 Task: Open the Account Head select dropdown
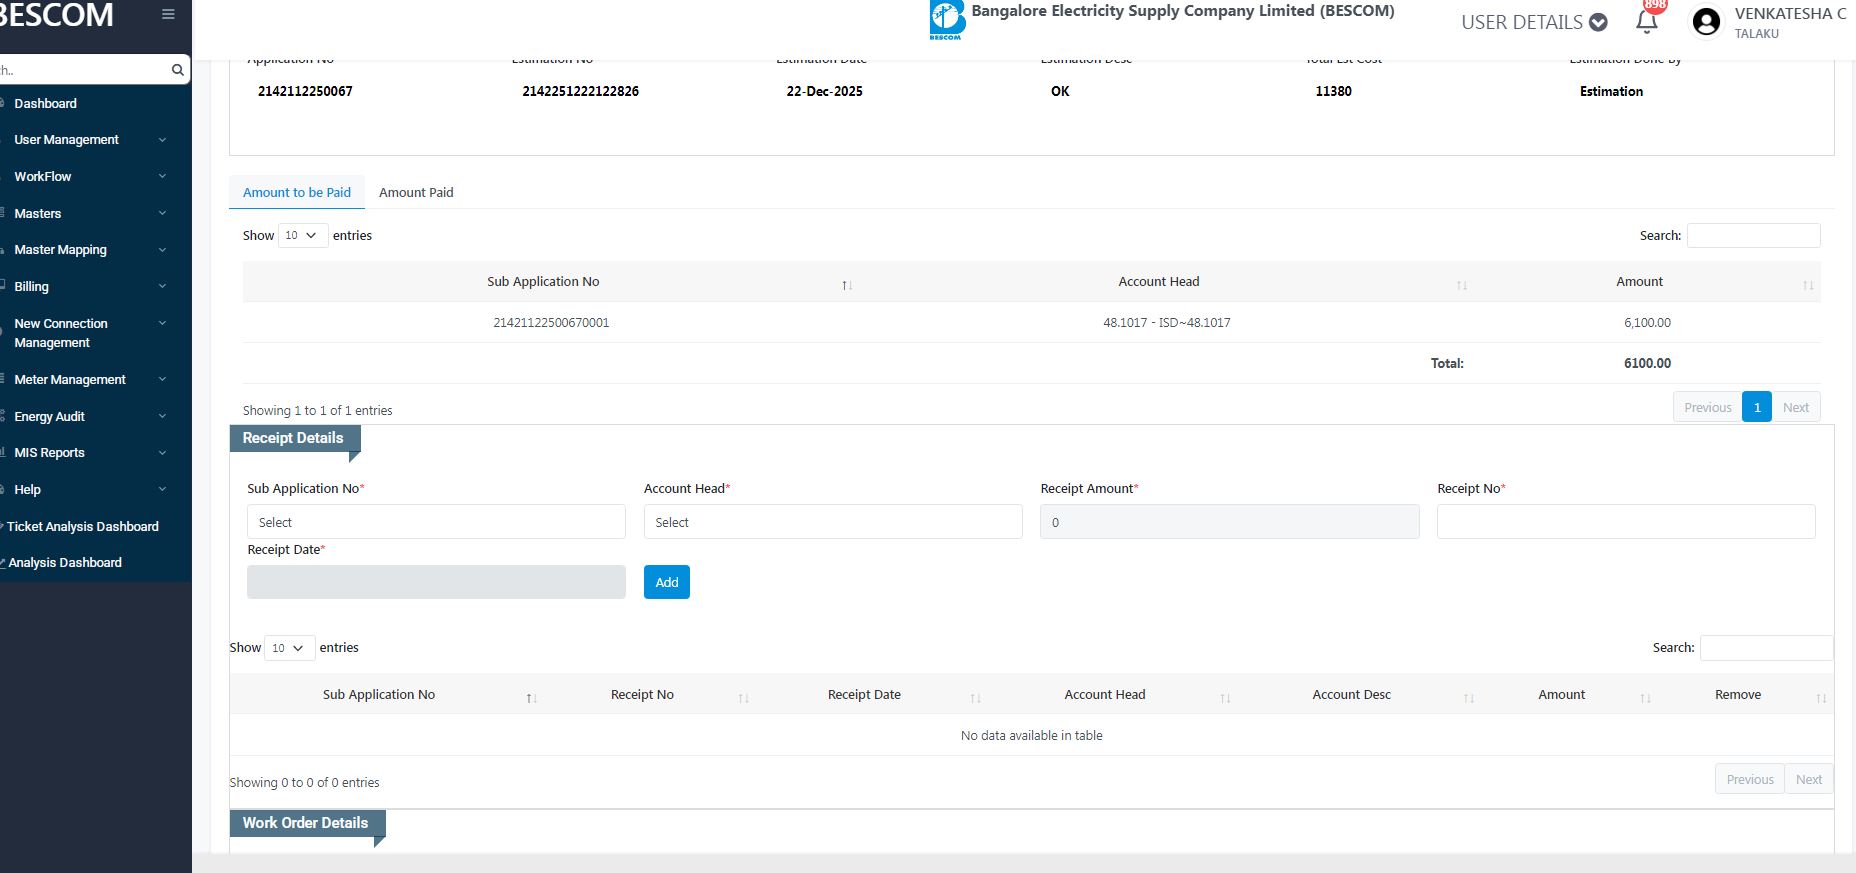point(832,522)
